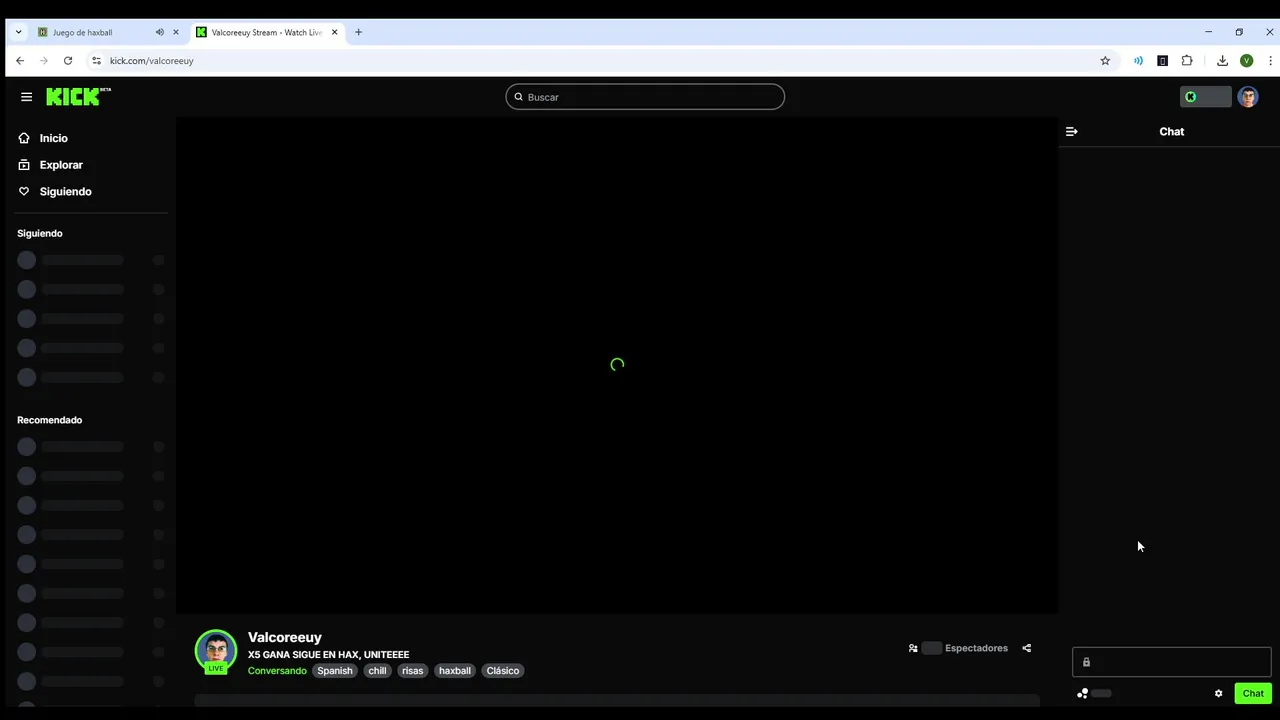Open Valcoreeuy channel name link
The image size is (1280, 720).
coord(285,637)
